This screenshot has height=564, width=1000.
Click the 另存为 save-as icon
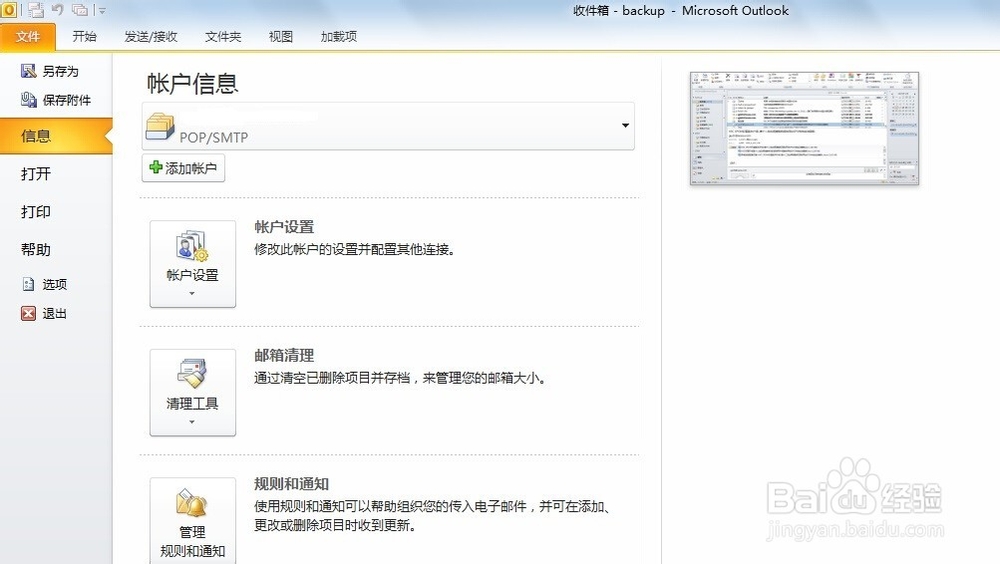click(x=28, y=71)
